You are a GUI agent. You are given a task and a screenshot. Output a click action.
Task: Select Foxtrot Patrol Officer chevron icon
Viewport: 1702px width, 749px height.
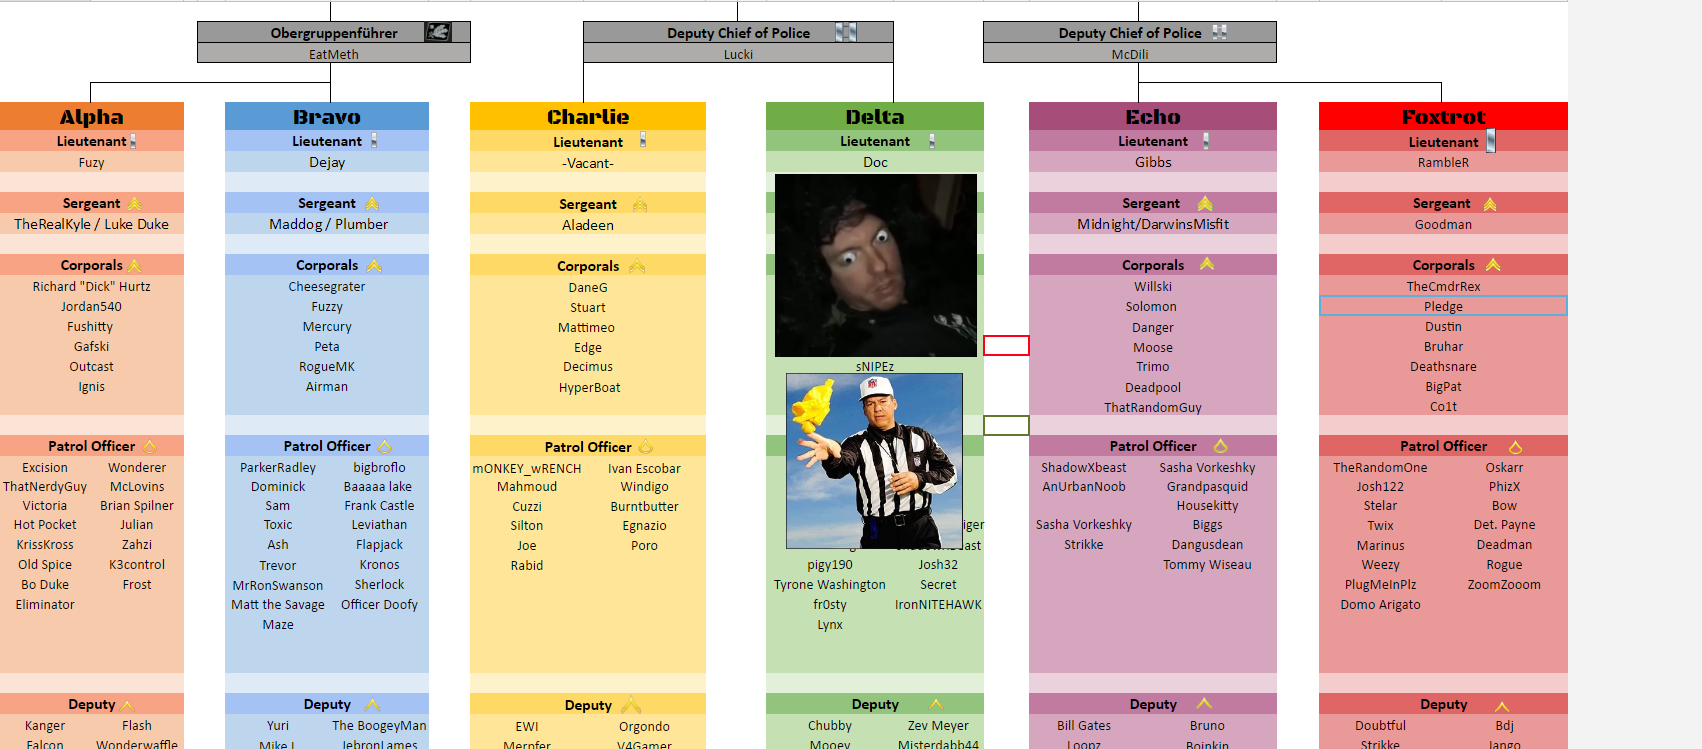(x=1515, y=447)
